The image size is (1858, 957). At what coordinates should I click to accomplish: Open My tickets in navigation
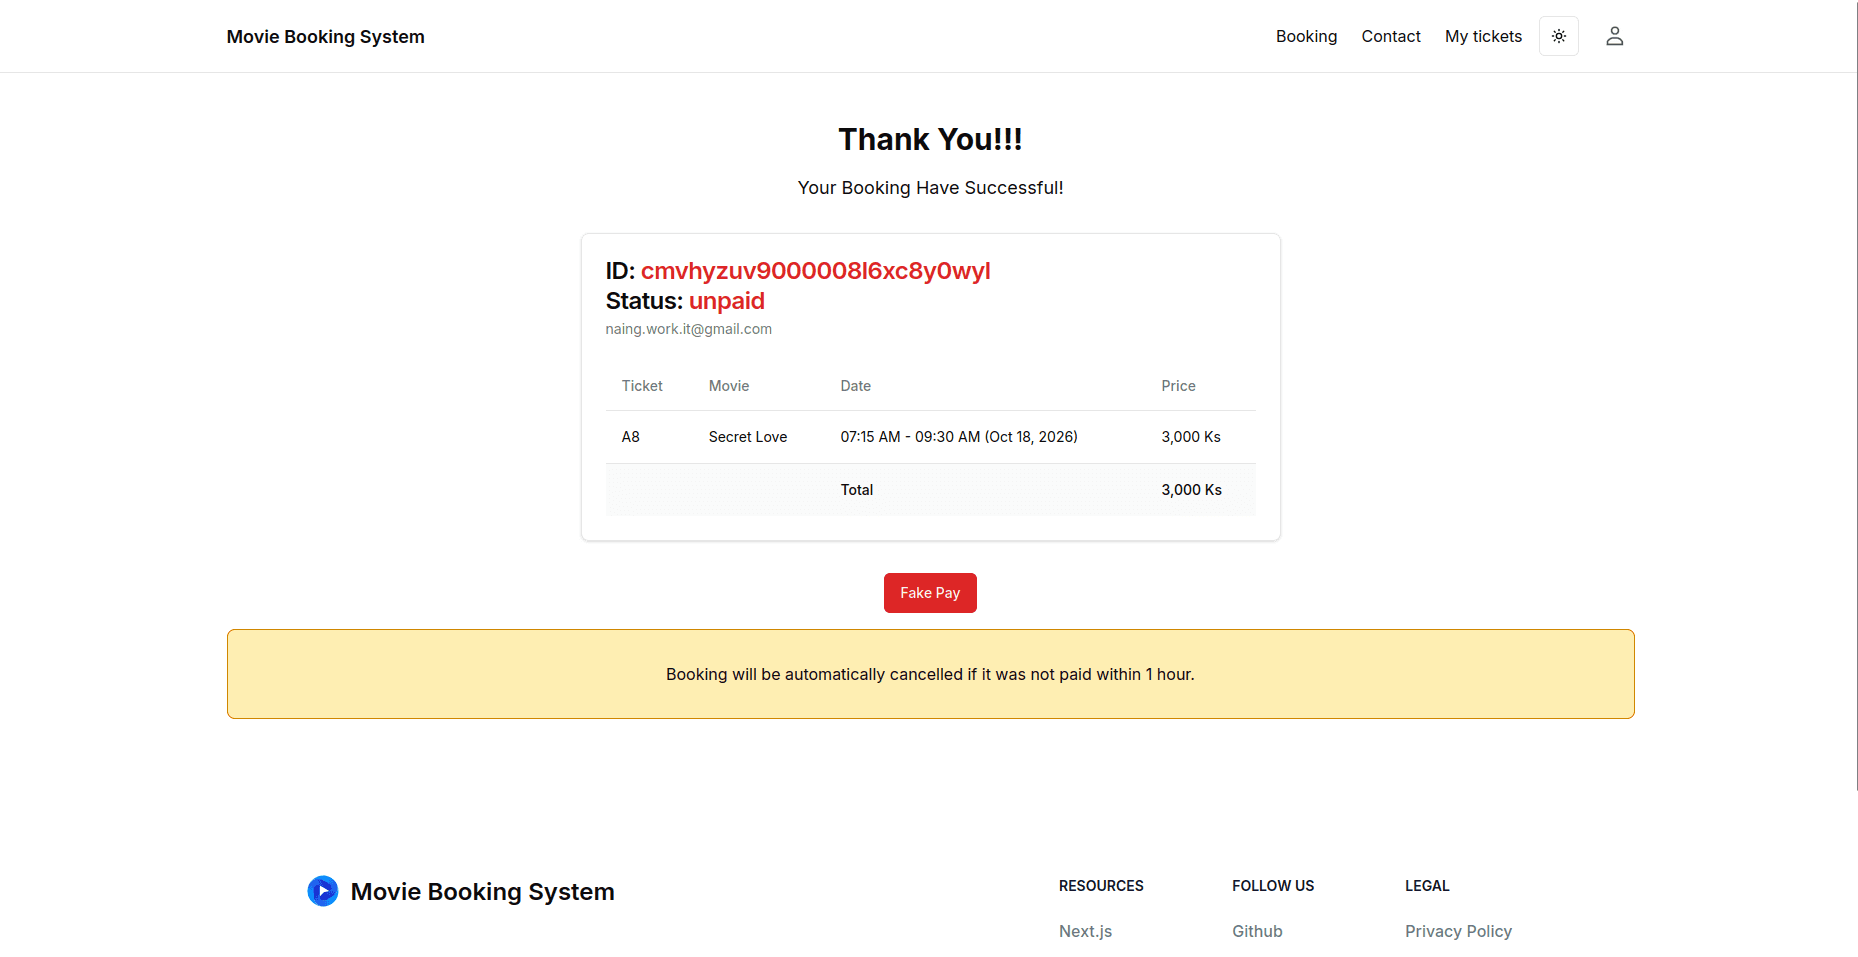click(1483, 36)
